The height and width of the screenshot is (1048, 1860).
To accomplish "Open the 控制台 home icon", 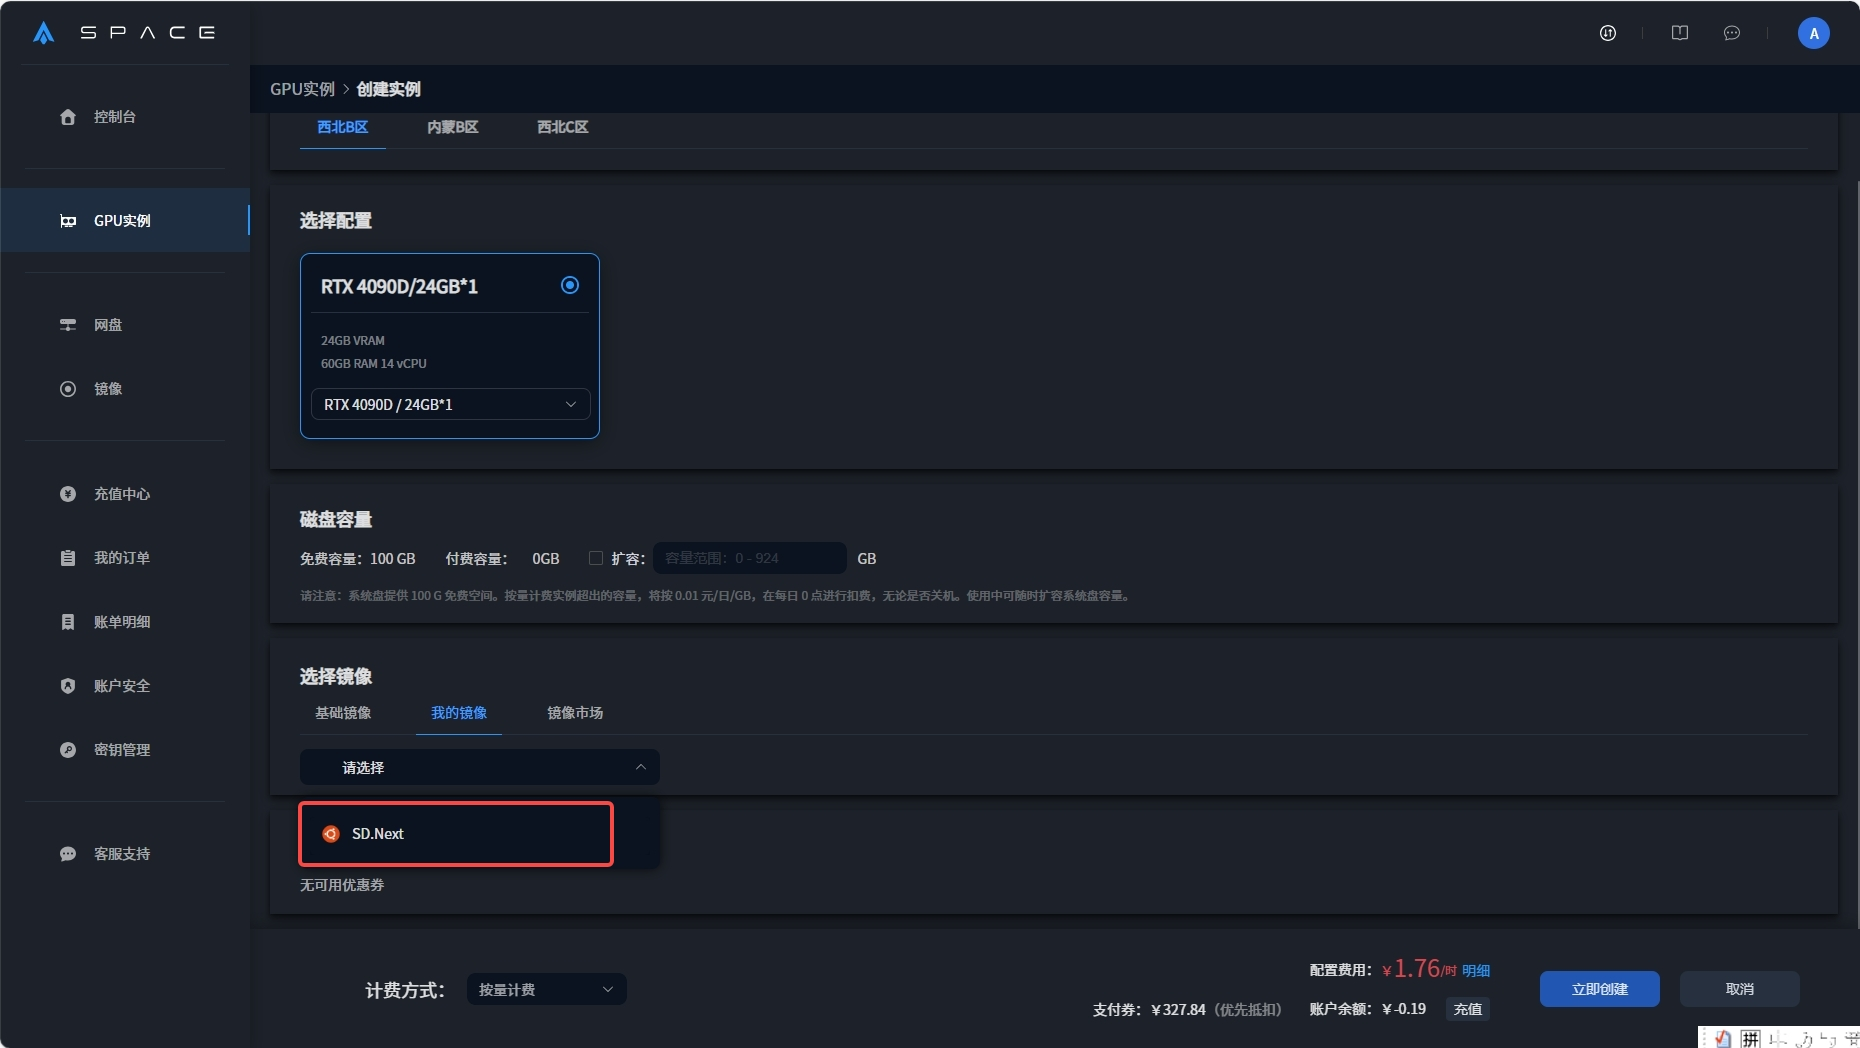I will [x=68, y=117].
